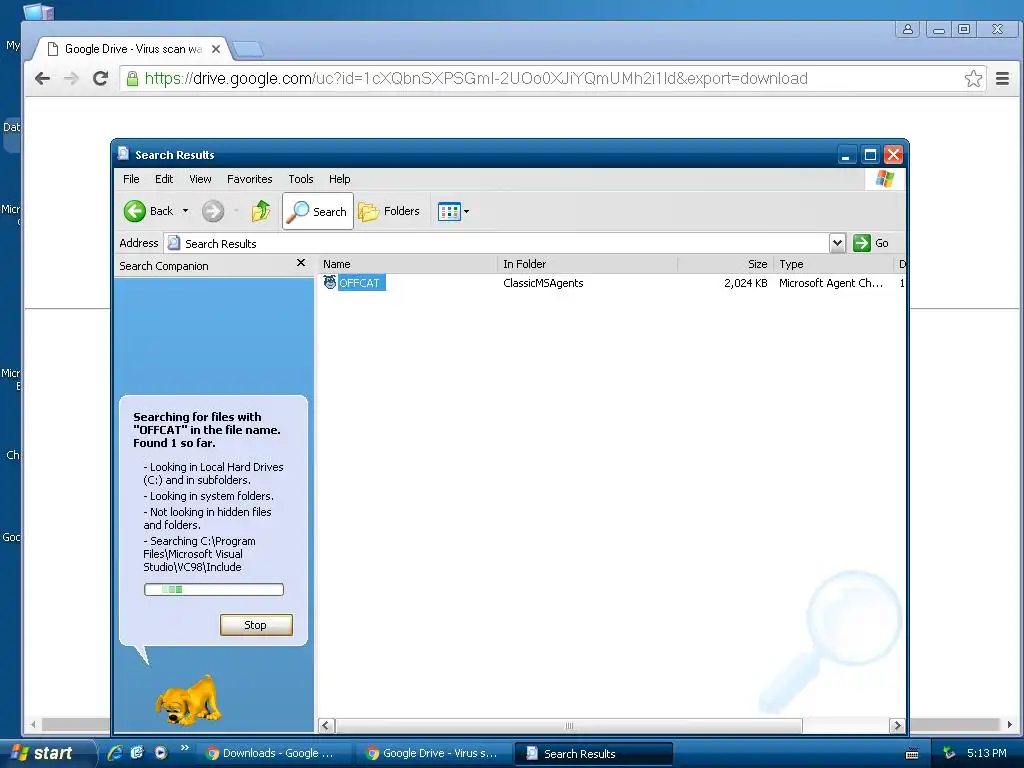Open a new Chrome tab
The height and width of the screenshot is (768, 1024).
(248, 49)
